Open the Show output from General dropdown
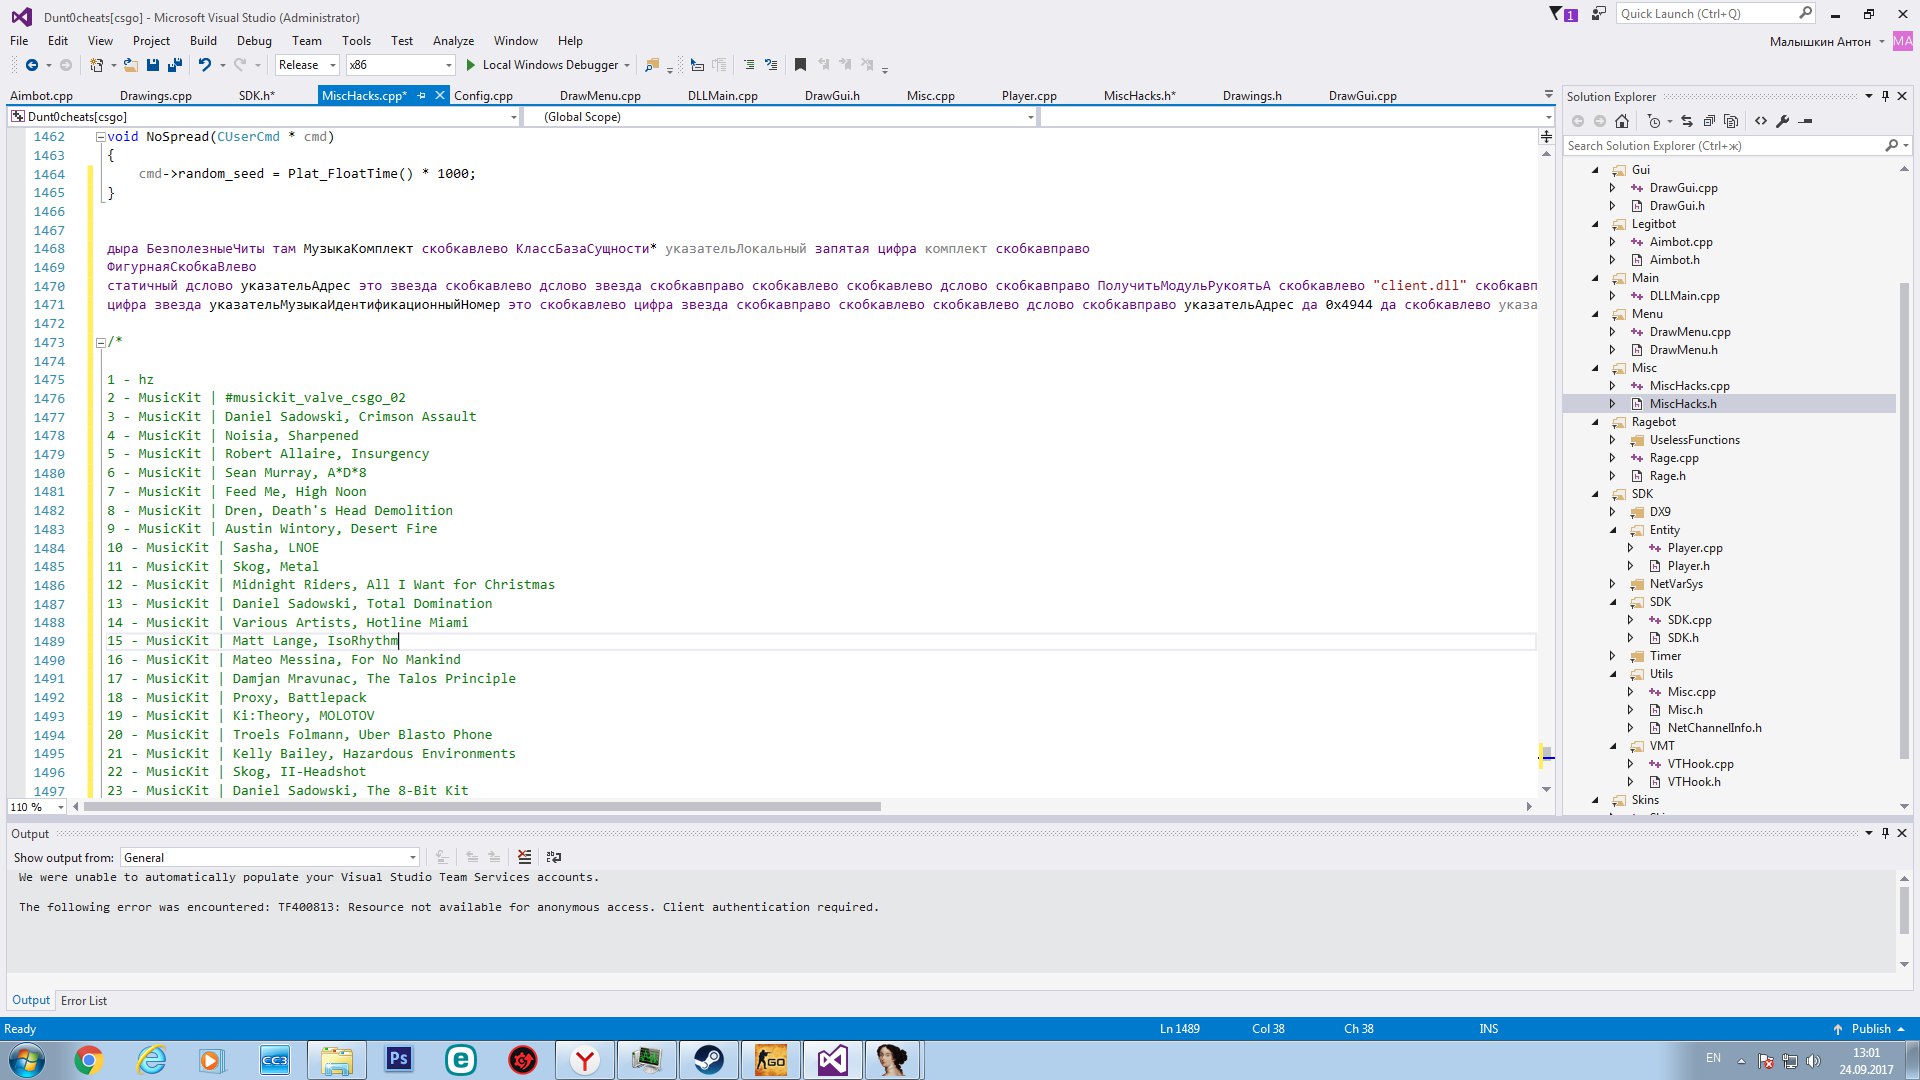1920x1080 pixels. (x=270, y=858)
